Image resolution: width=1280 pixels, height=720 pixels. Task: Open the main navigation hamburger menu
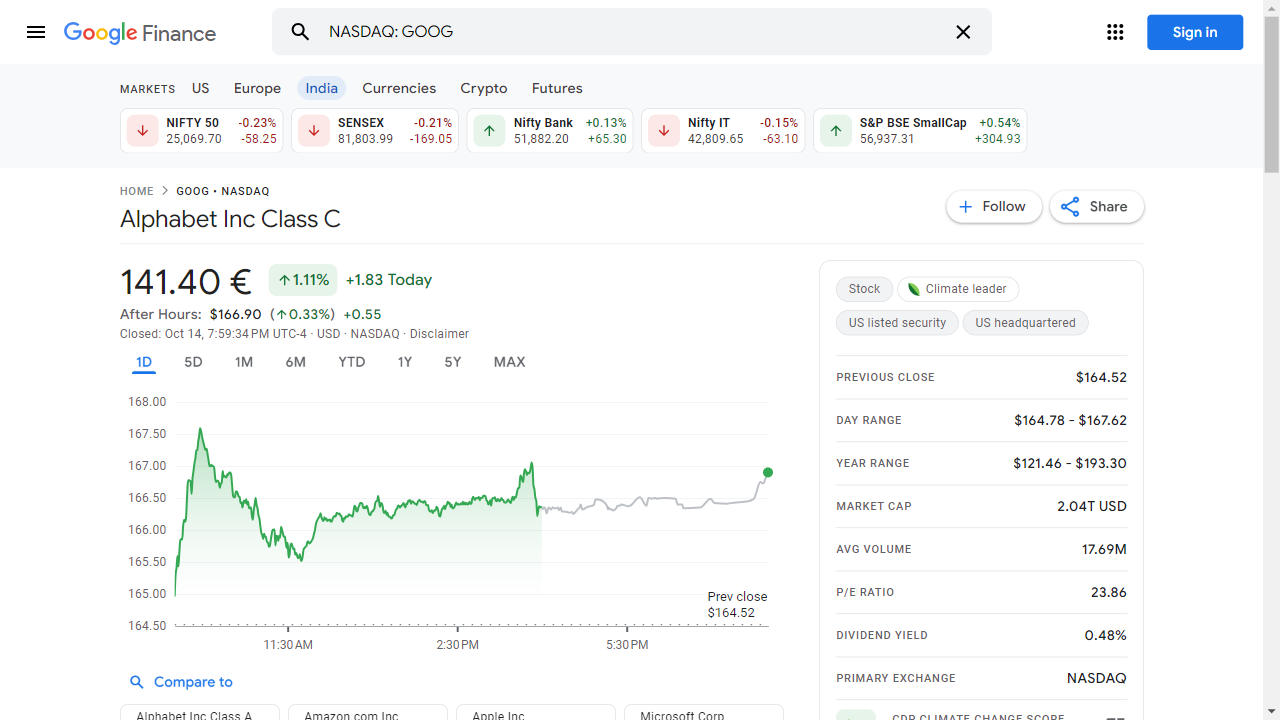[36, 32]
